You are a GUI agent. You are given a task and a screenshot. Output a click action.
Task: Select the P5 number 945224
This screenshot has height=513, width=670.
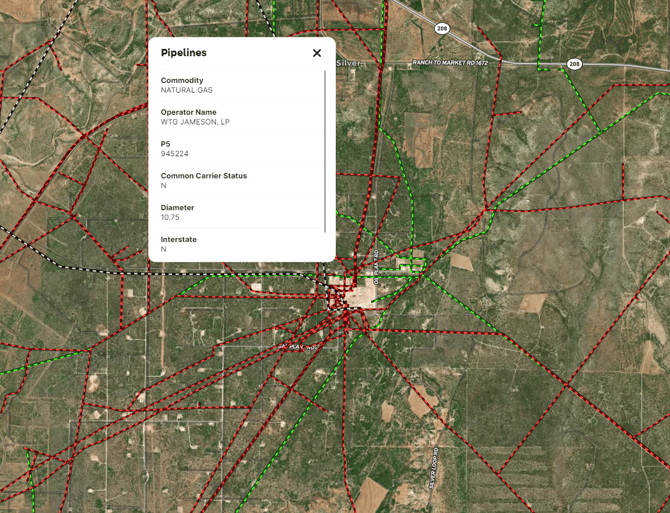click(x=174, y=154)
